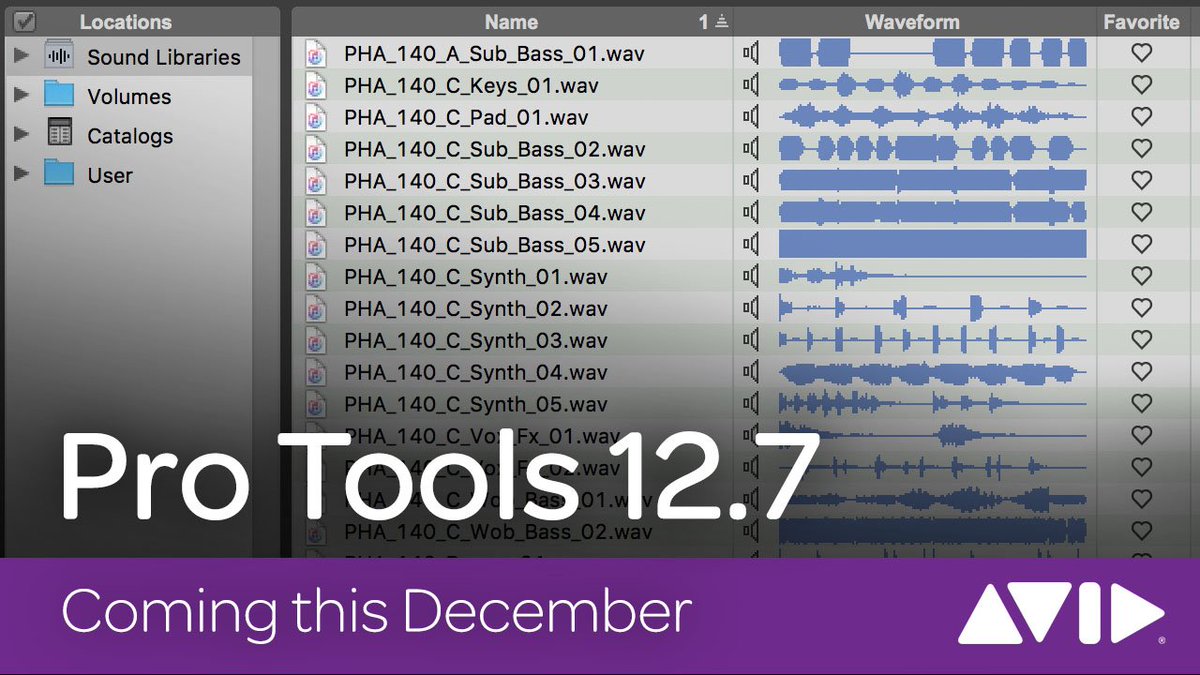Select the file name PHA_140_C_Keys_01.wav

[471, 86]
